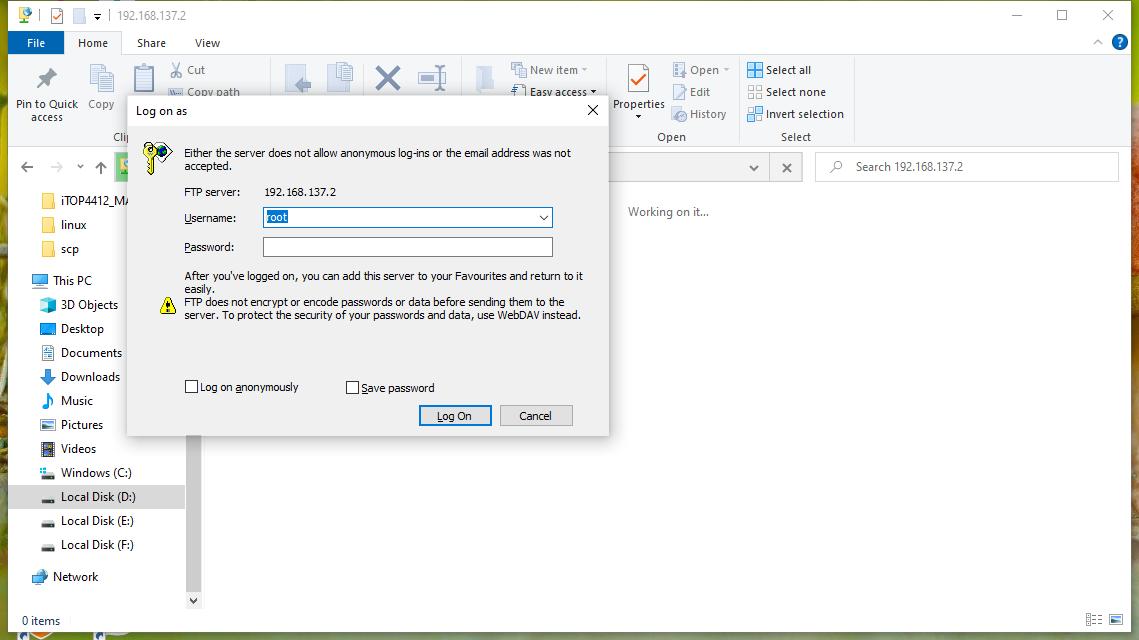Switch to the View tab
Viewport: 1139px width, 640px height.
207,43
